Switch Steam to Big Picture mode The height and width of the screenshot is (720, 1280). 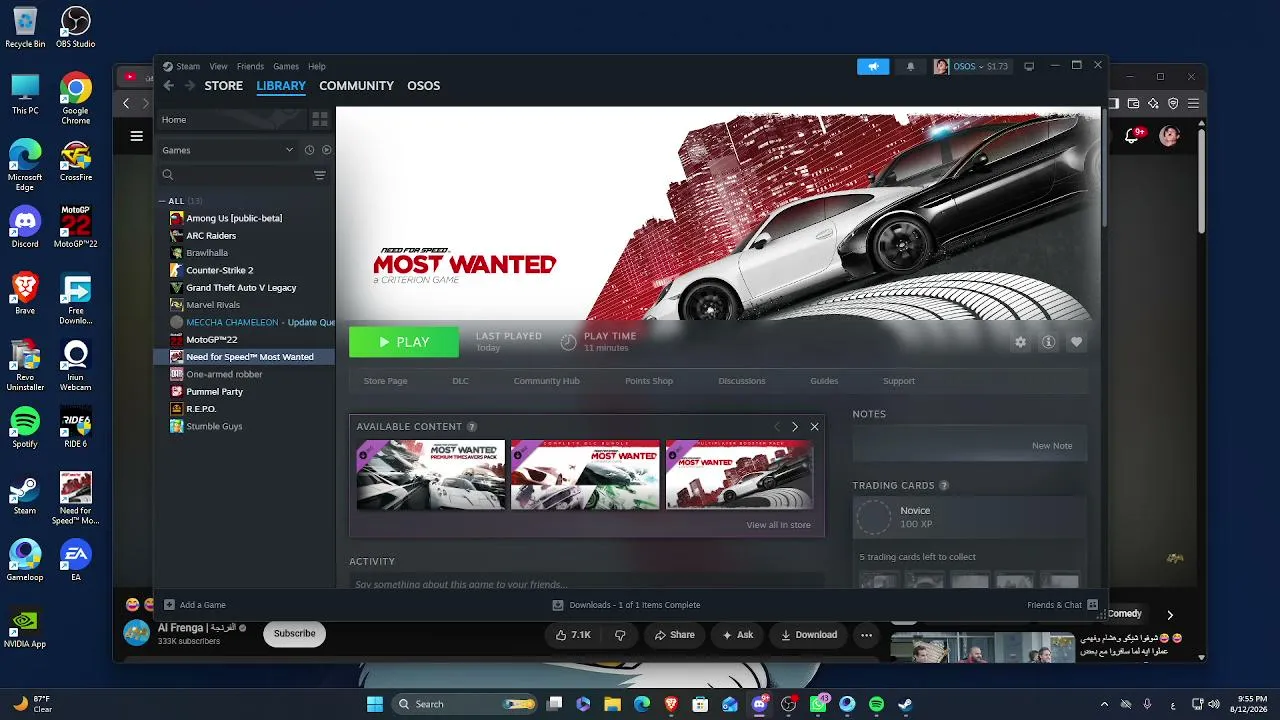point(1029,66)
